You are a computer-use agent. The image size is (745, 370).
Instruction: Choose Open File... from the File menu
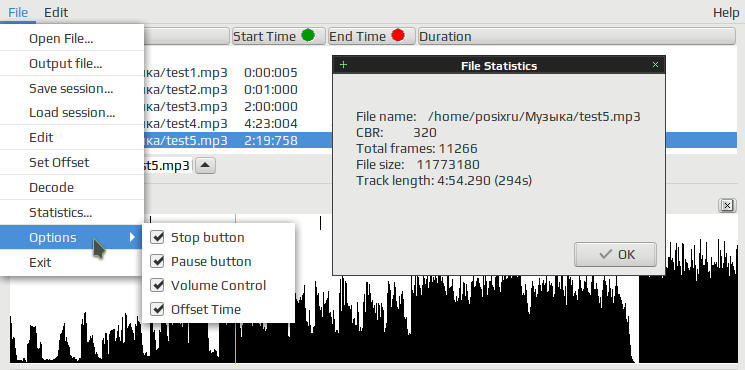[72, 39]
